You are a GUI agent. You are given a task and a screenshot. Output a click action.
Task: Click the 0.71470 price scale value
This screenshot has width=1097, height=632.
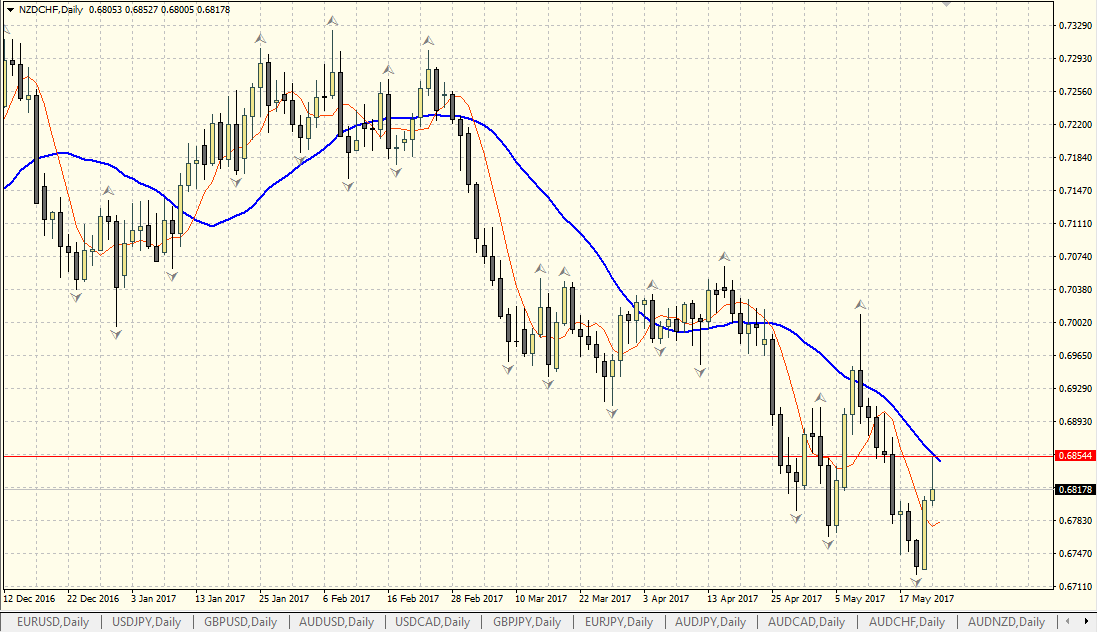tap(1075, 190)
